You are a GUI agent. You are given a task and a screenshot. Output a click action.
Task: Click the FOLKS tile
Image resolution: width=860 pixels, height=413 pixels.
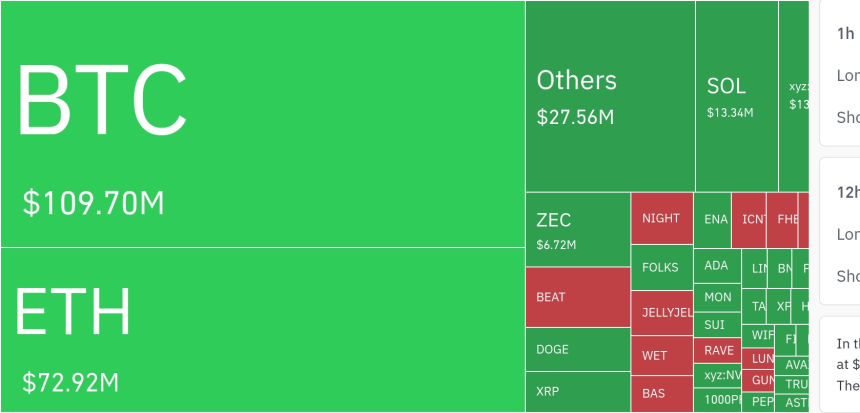coord(661,267)
